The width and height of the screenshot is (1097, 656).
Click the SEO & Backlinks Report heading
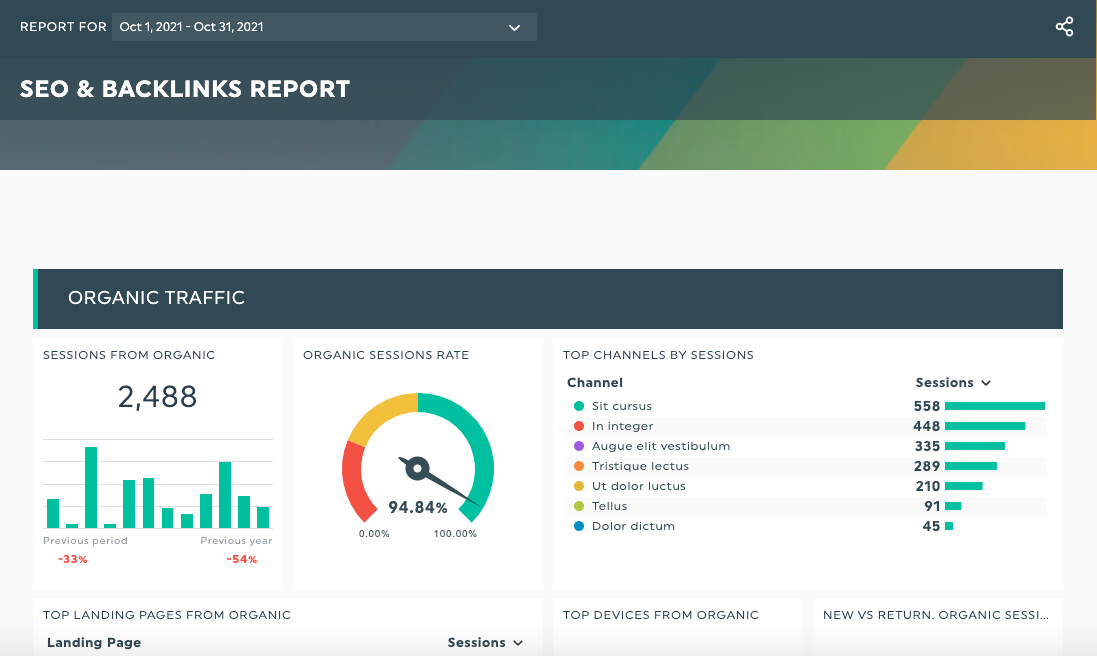click(185, 89)
